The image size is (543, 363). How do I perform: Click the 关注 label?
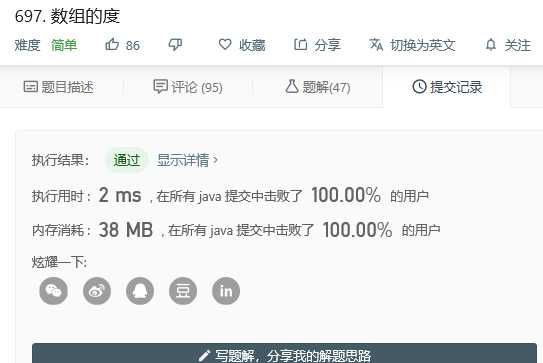coord(517,45)
